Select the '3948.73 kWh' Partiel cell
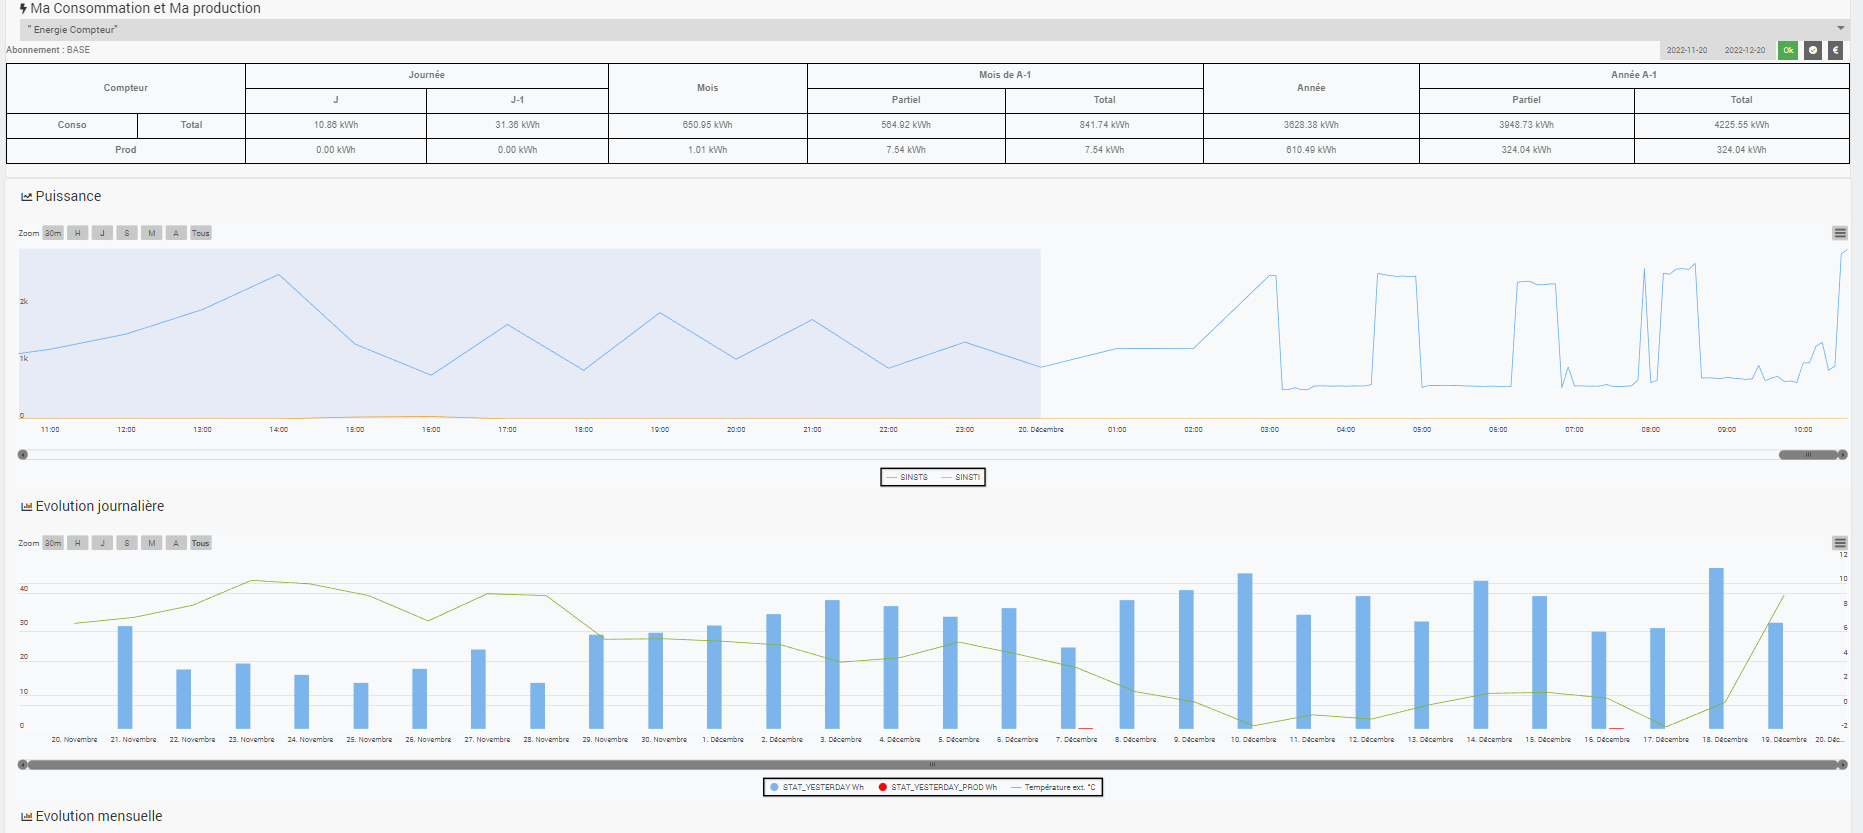This screenshot has width=1863, height=833. pyautogui.click(x=1526, y=125)
